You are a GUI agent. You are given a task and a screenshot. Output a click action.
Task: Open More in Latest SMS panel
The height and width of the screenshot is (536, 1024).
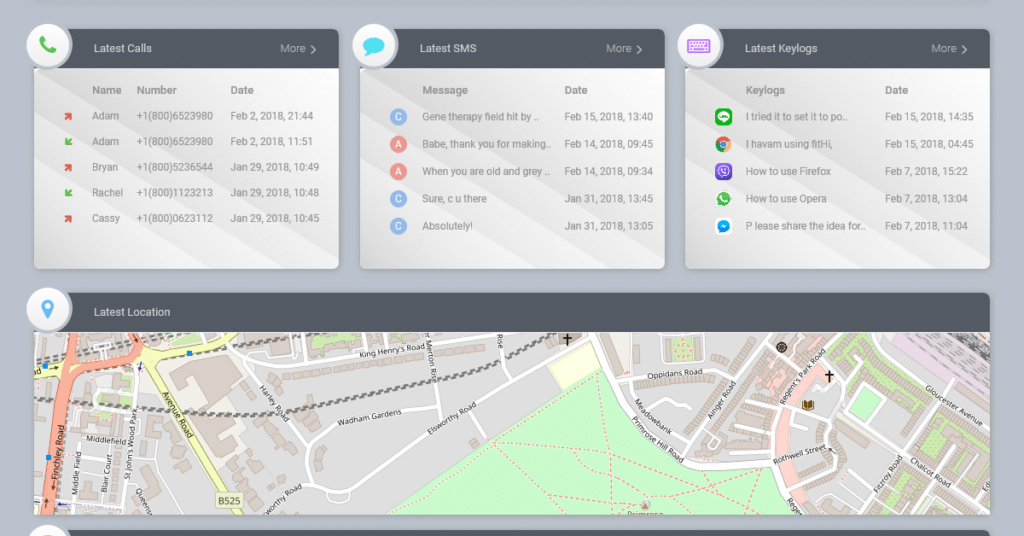[618, 48]
